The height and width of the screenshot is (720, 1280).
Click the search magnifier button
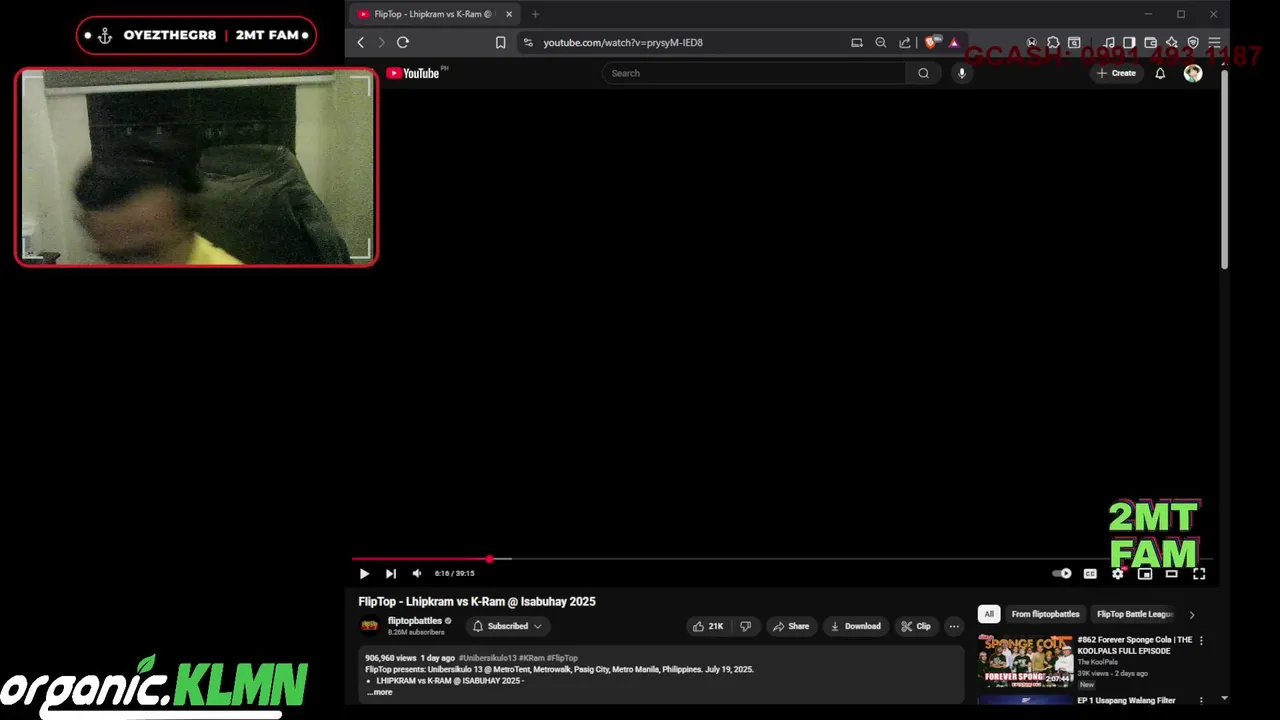coord(923,73)
